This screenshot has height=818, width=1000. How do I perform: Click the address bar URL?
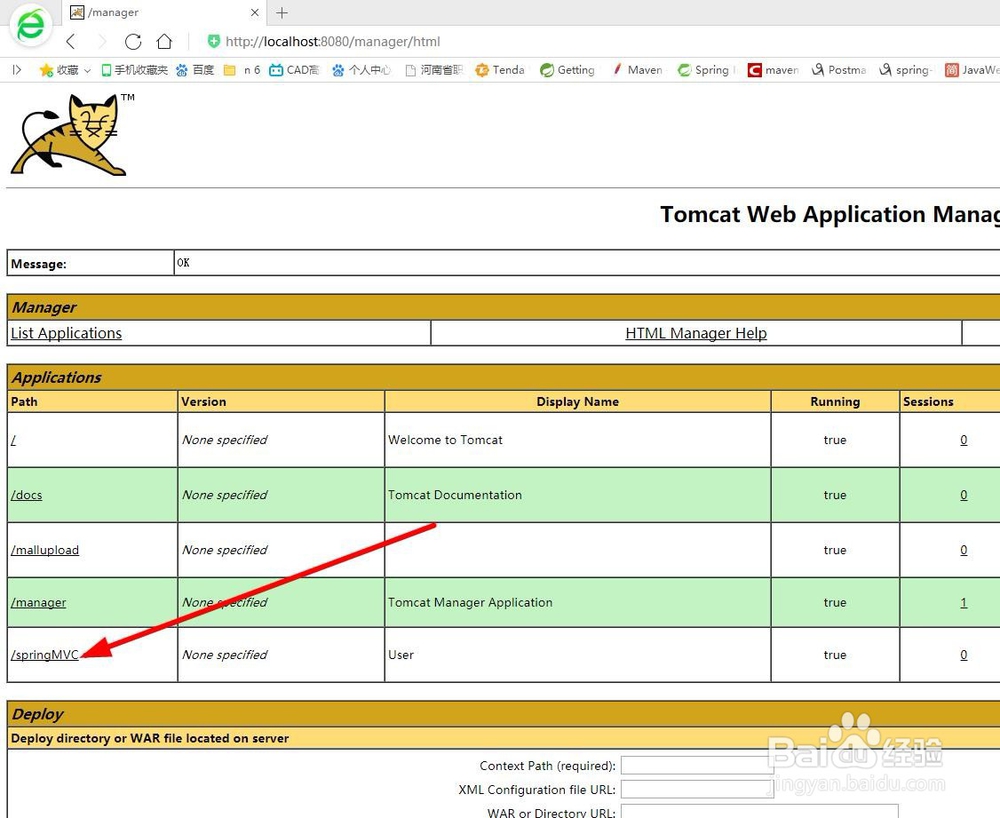(x=333, y=41)
